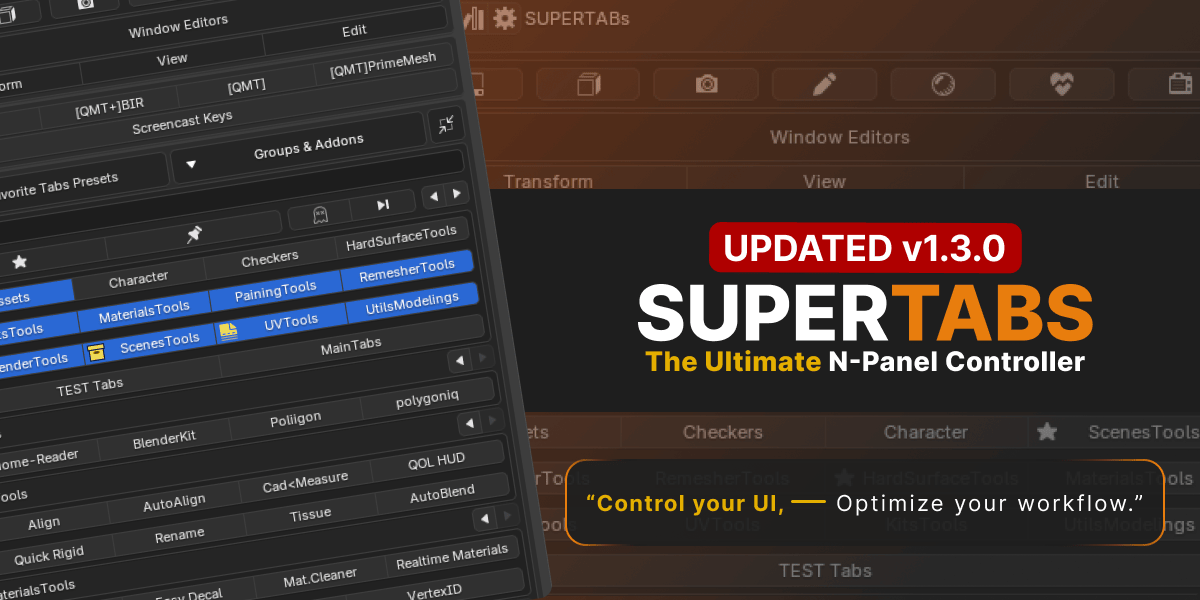Click the heart icon in the toolbar
The width and height of the screenshot is (1200, 600).
[x=1062, y=84]
